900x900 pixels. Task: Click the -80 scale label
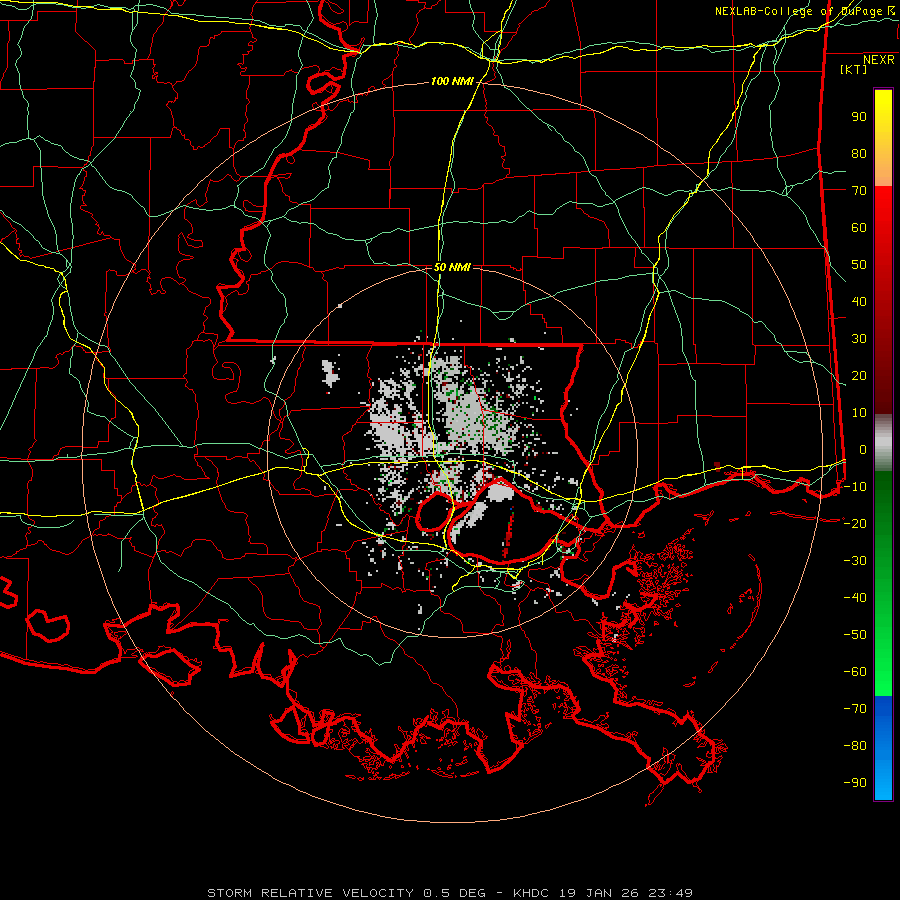(x=855, y=746)
